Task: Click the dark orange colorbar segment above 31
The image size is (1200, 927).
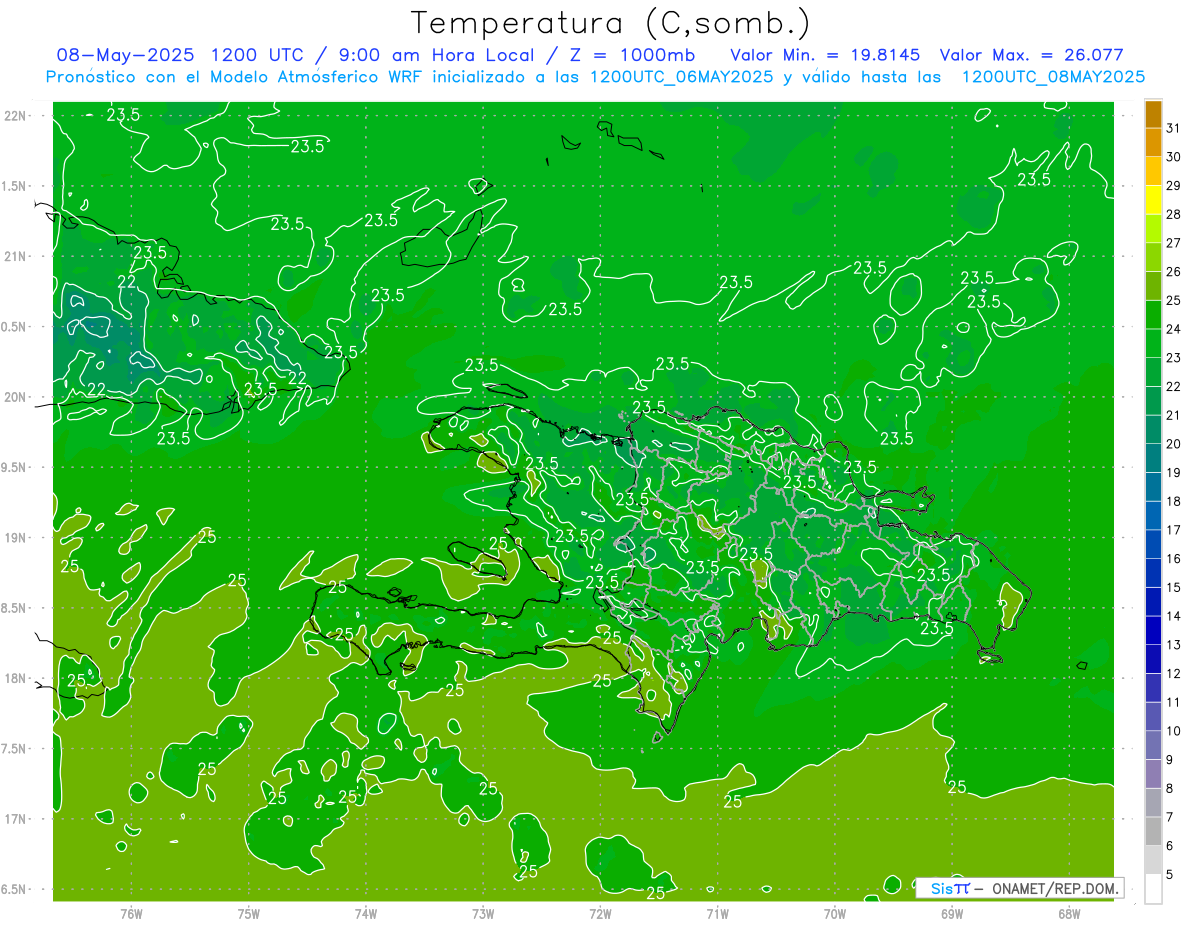Action: 1153,114
